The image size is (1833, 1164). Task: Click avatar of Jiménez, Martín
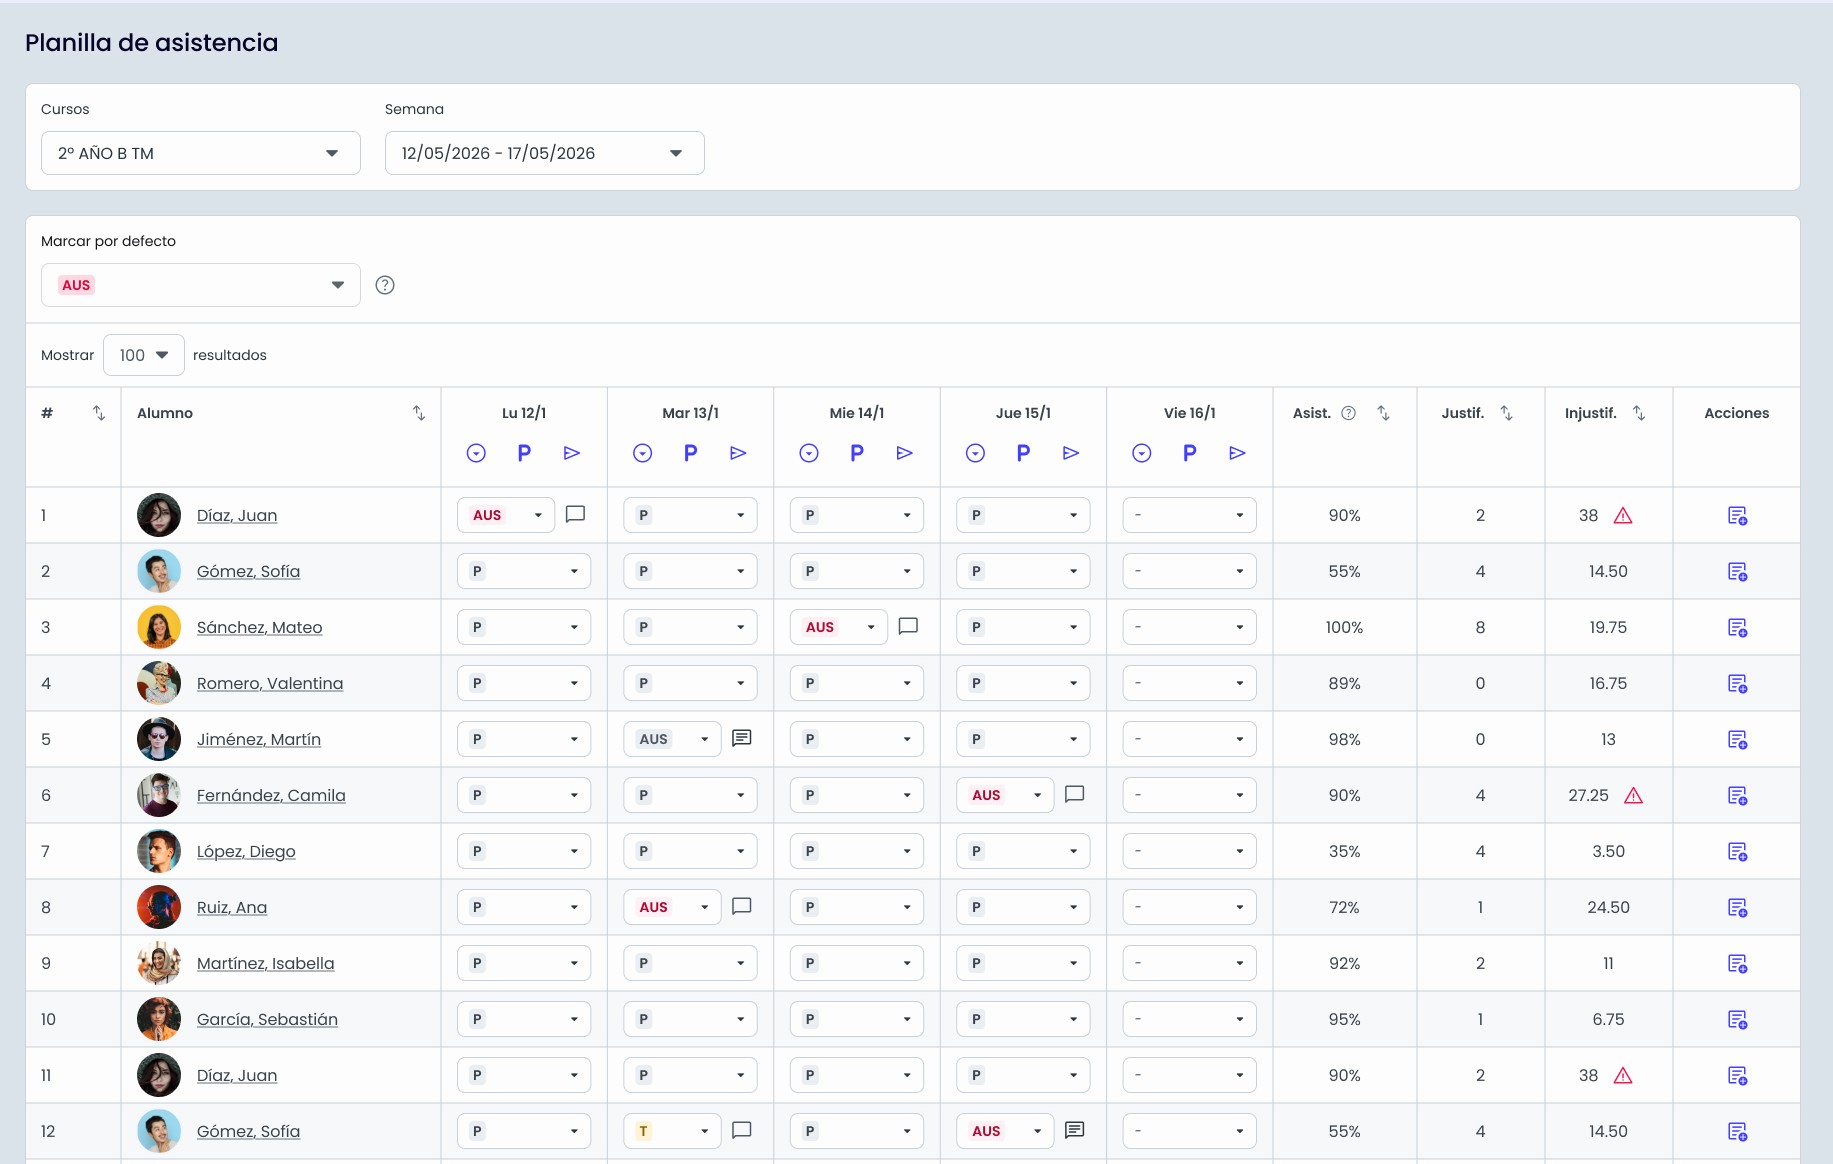(x=159, y=739)
